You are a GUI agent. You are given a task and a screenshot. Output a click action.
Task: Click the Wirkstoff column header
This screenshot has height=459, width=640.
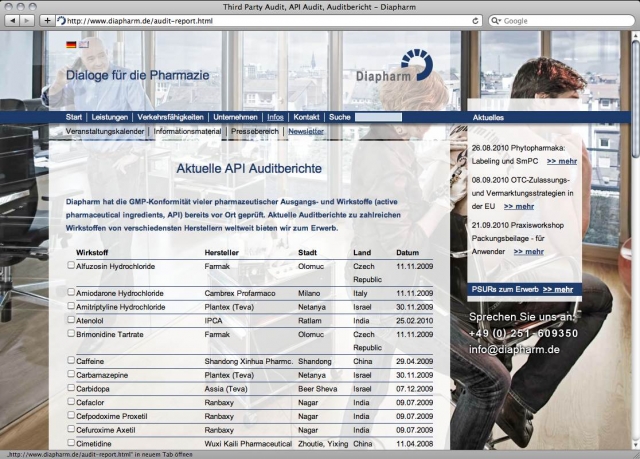point(92,253)
